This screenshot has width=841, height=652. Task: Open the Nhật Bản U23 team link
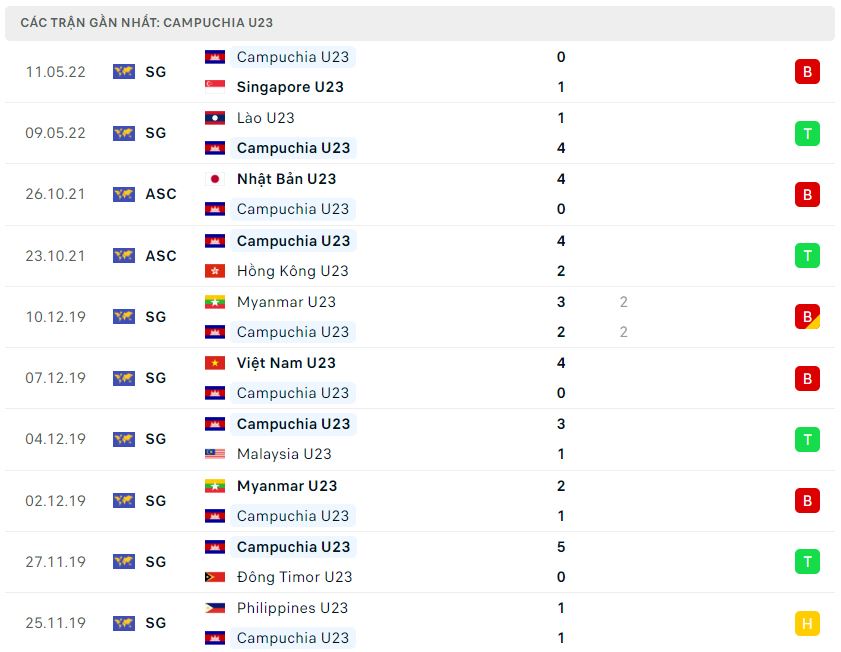point(286,179)
